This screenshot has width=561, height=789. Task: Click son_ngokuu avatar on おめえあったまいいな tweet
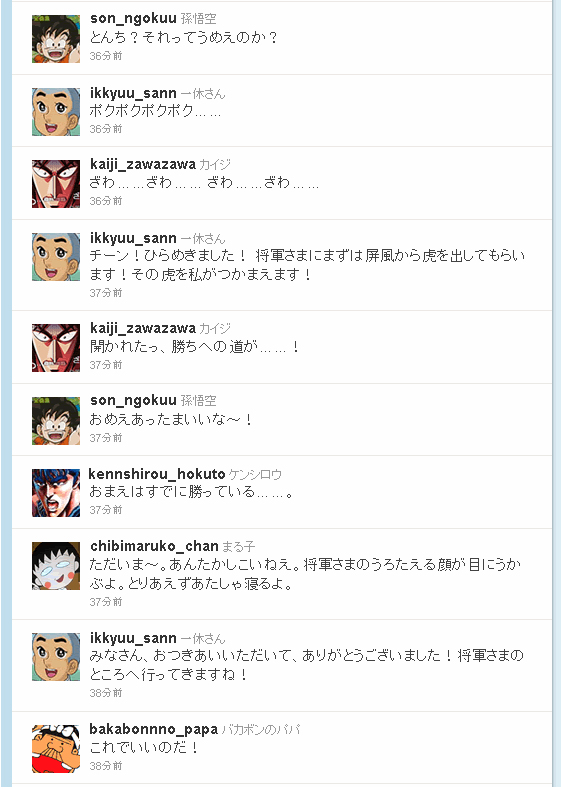pos(56,421)
